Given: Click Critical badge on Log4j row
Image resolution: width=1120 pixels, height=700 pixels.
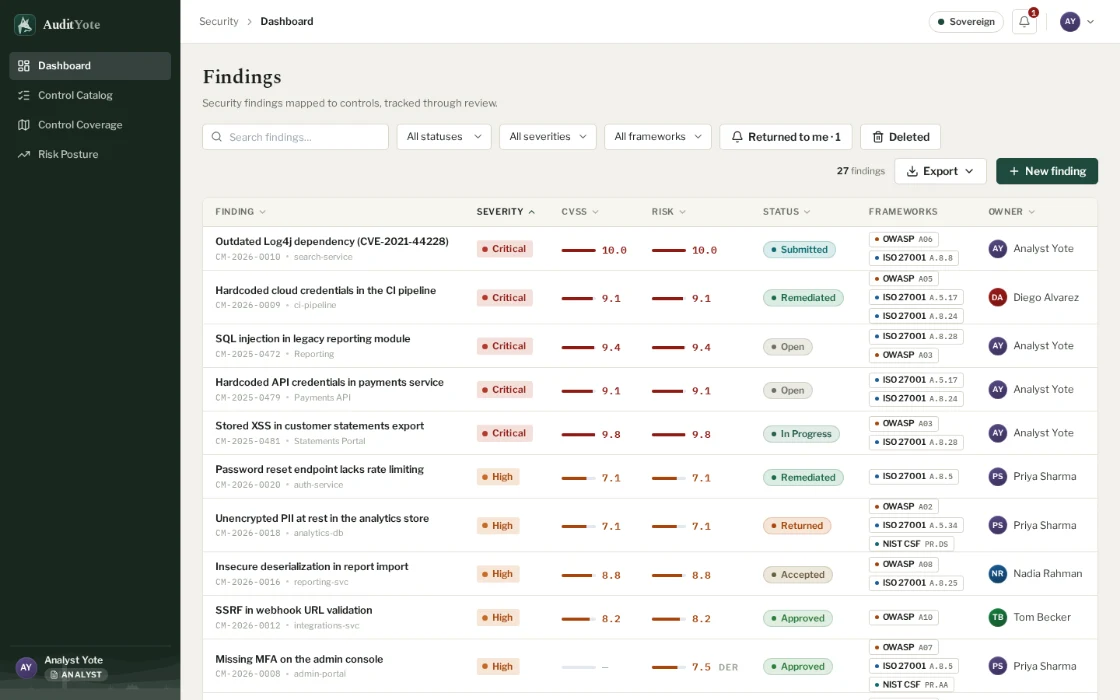Looking at the screenshot, I should (x=504, y=249).
